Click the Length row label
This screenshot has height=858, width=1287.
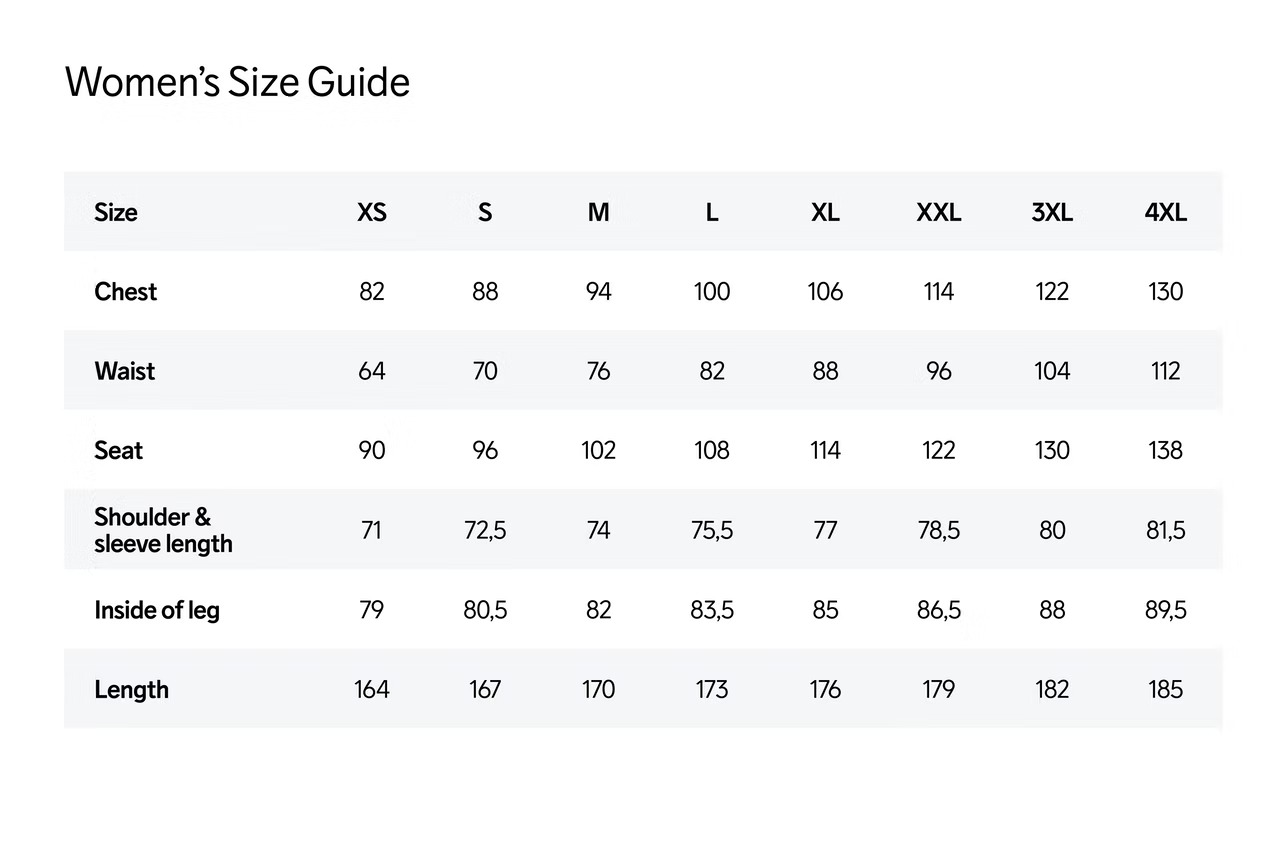coord(131,690)
